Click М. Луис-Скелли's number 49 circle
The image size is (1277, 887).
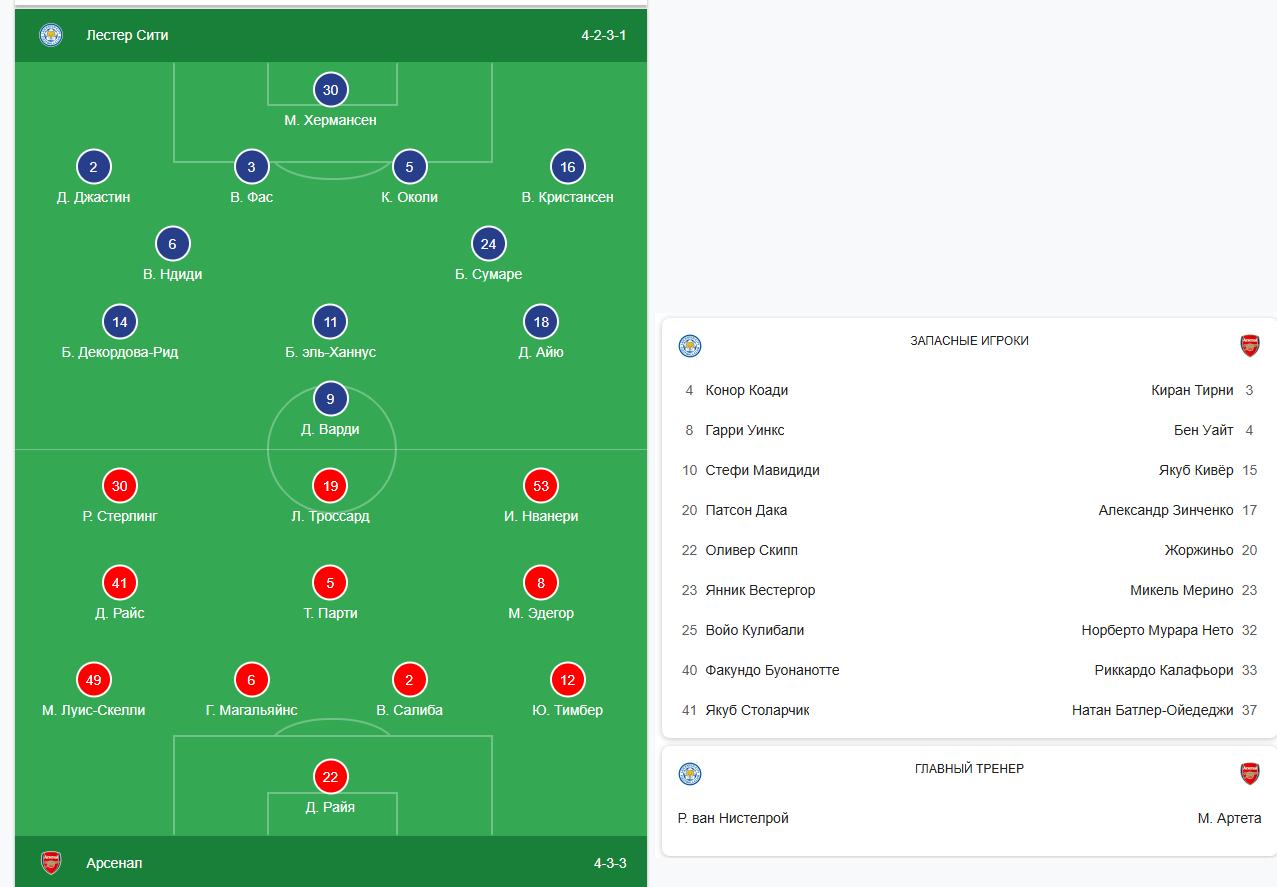click(x=94, y=681)
